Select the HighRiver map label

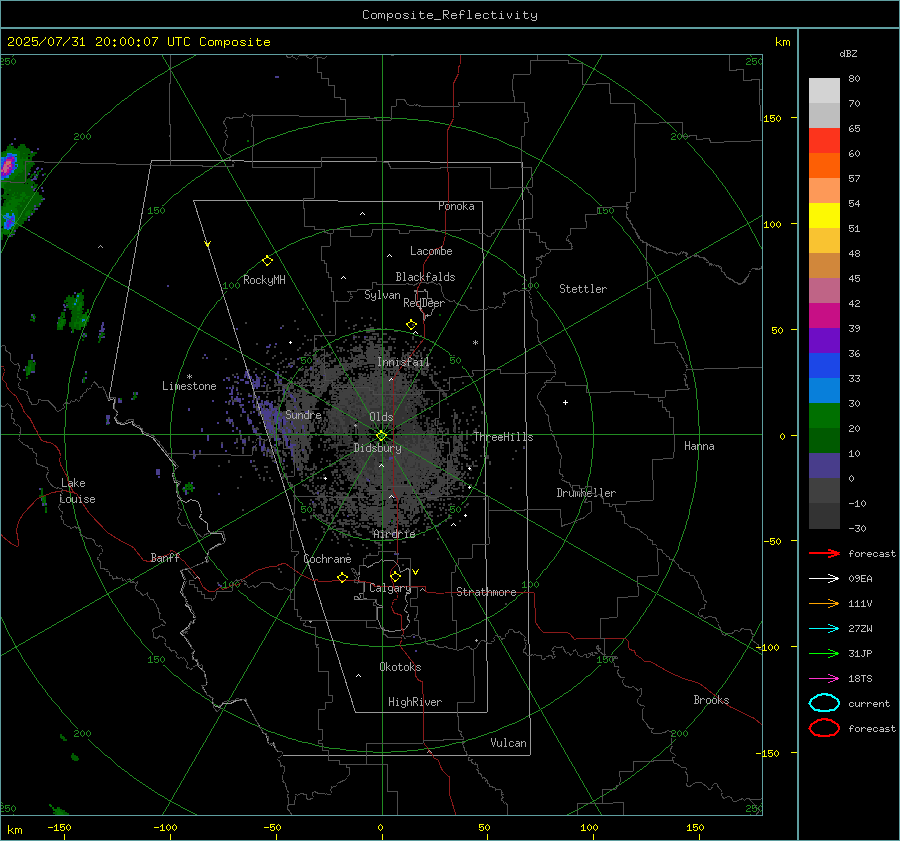click(x=415, y=702)
